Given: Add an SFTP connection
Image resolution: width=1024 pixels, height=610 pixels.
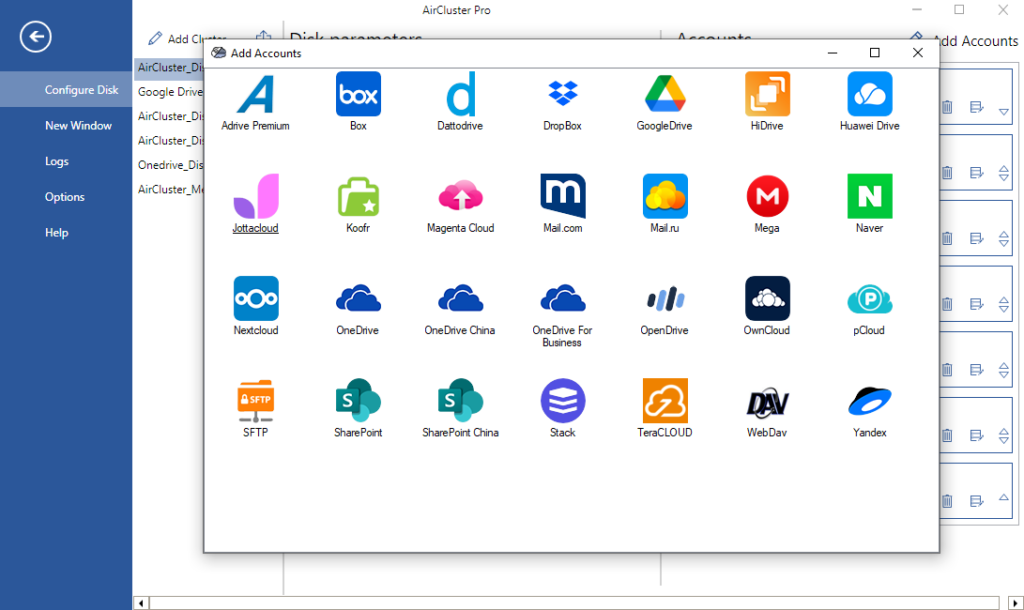Looking at the screenshot, I should (255, 401).
